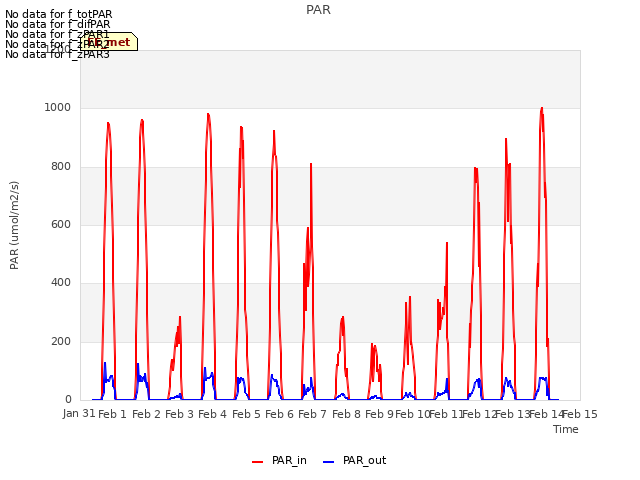This screenshot has height=480, width=640.
Task: Click the Feb 7 x-axis tick label
Action: pos(313,414)
